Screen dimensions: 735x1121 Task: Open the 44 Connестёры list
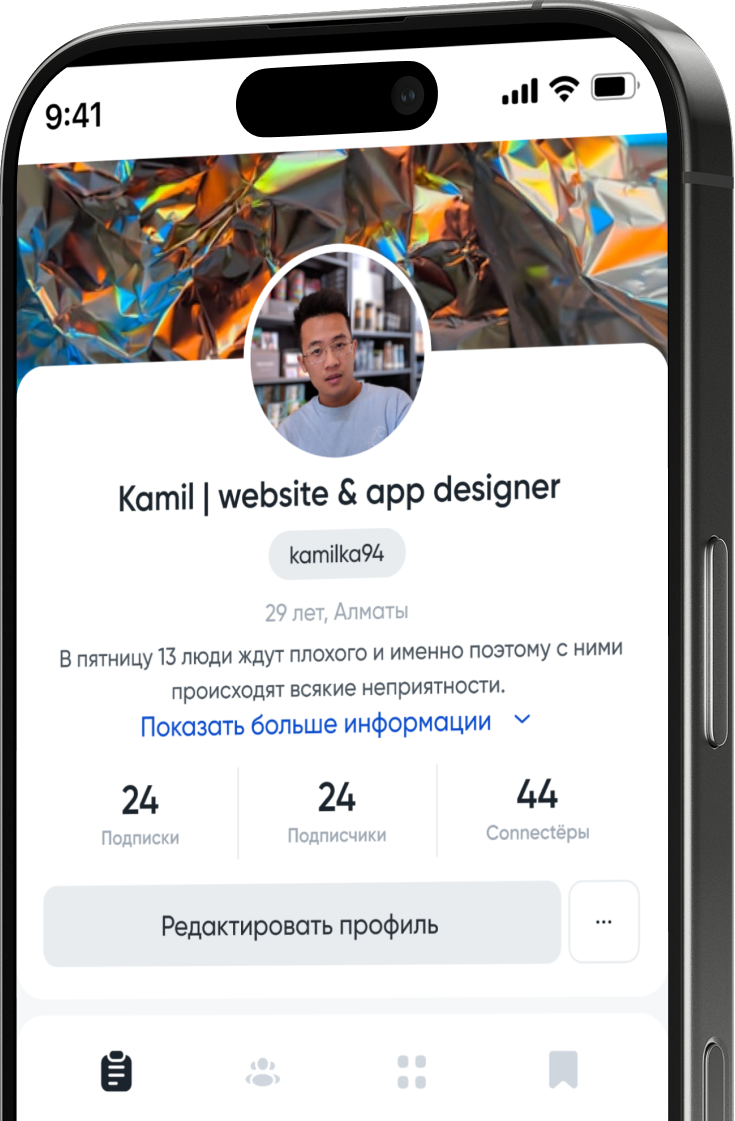coord(538,810)
